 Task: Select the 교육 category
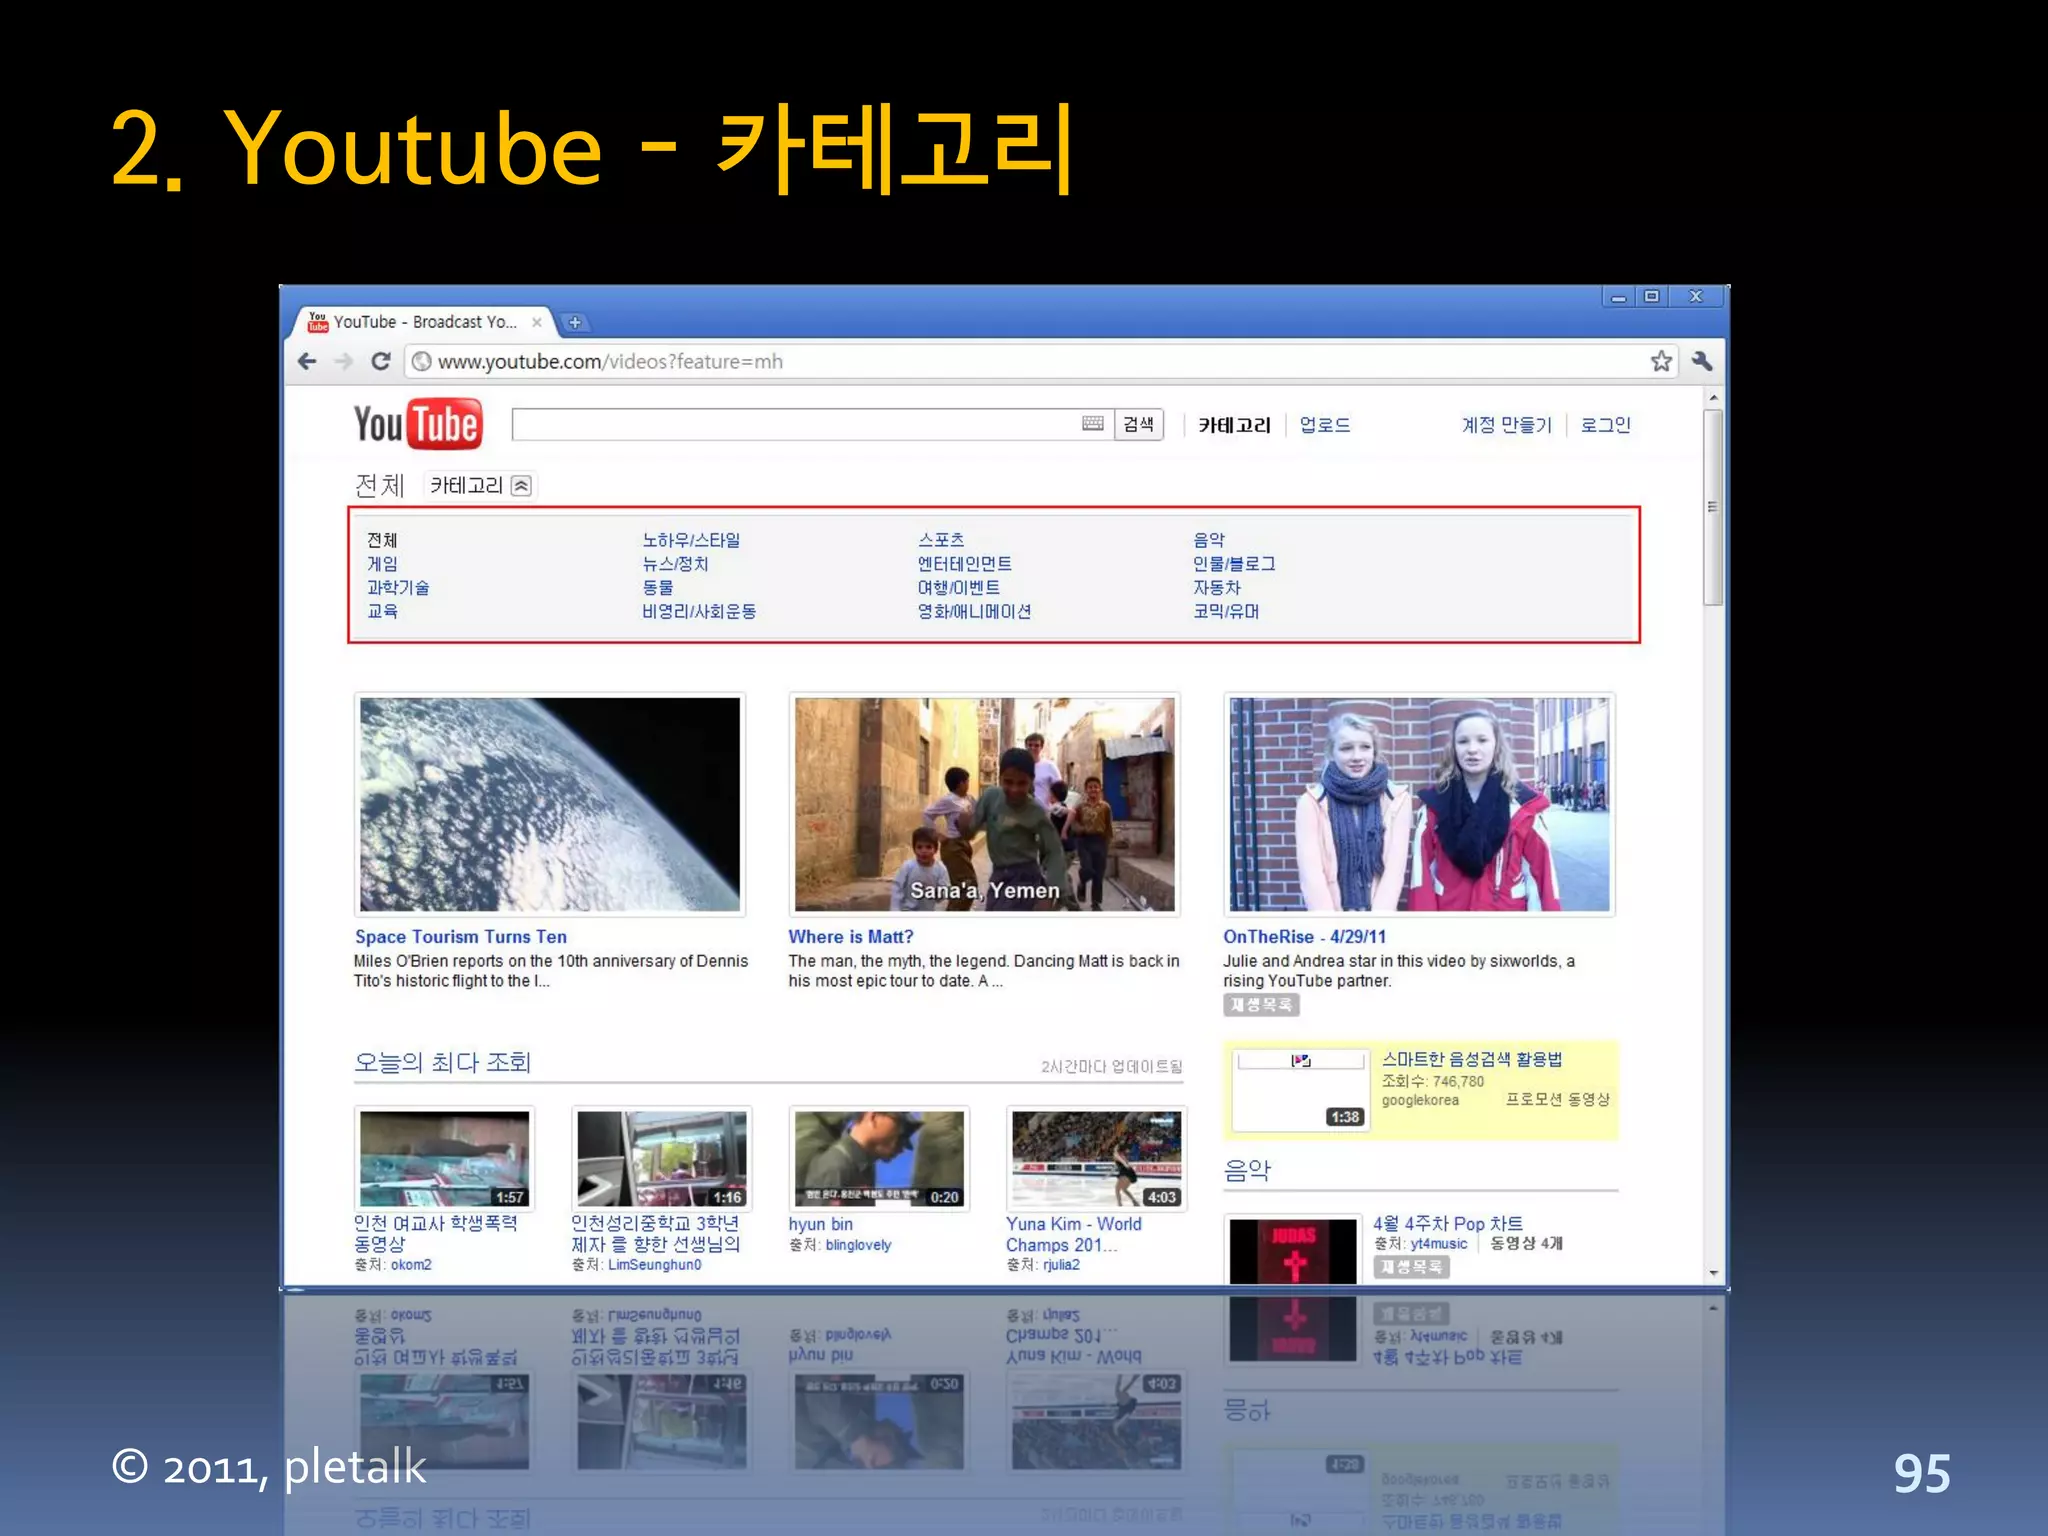click(x=382, y=611)
